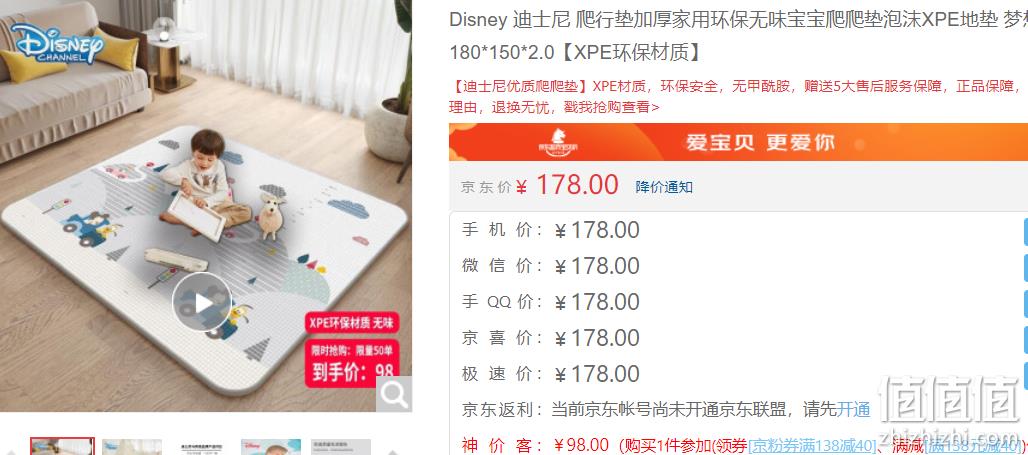Viewport: 1028px width, 455px height.
Task: Select the second product thumbnail
Action: point(132,447)
